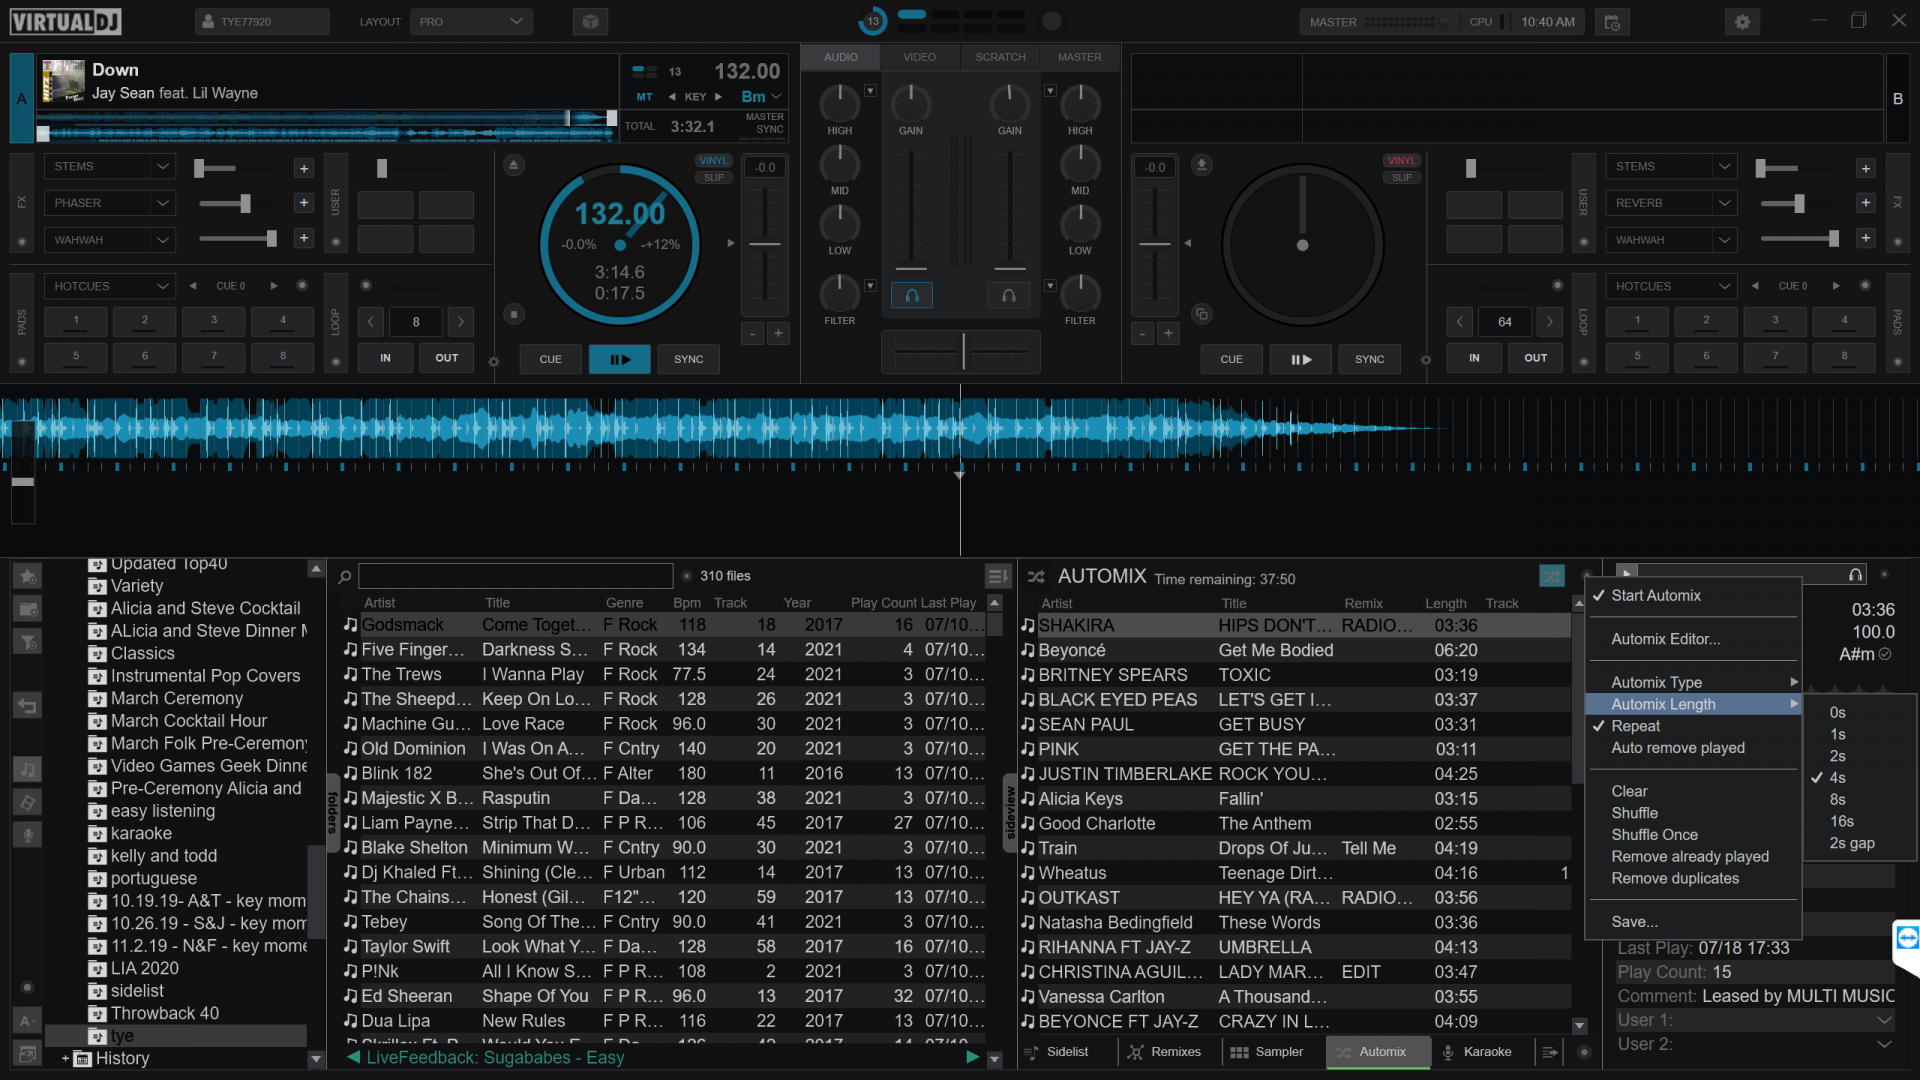Toggle master tempo MT on deck A

click(x=644, y=97)
